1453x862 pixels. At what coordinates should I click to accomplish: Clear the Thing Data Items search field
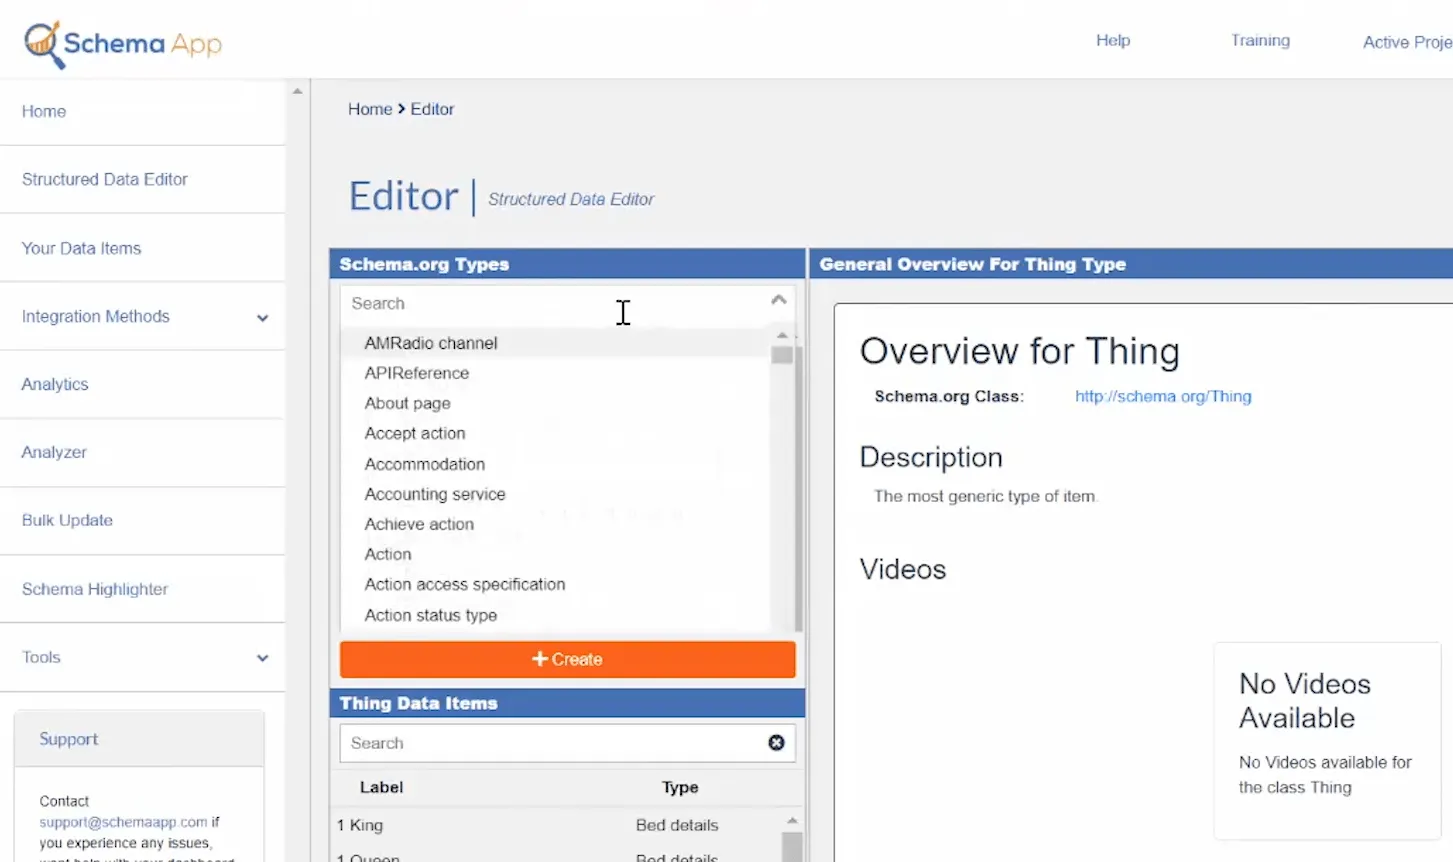tap(776, 742)
